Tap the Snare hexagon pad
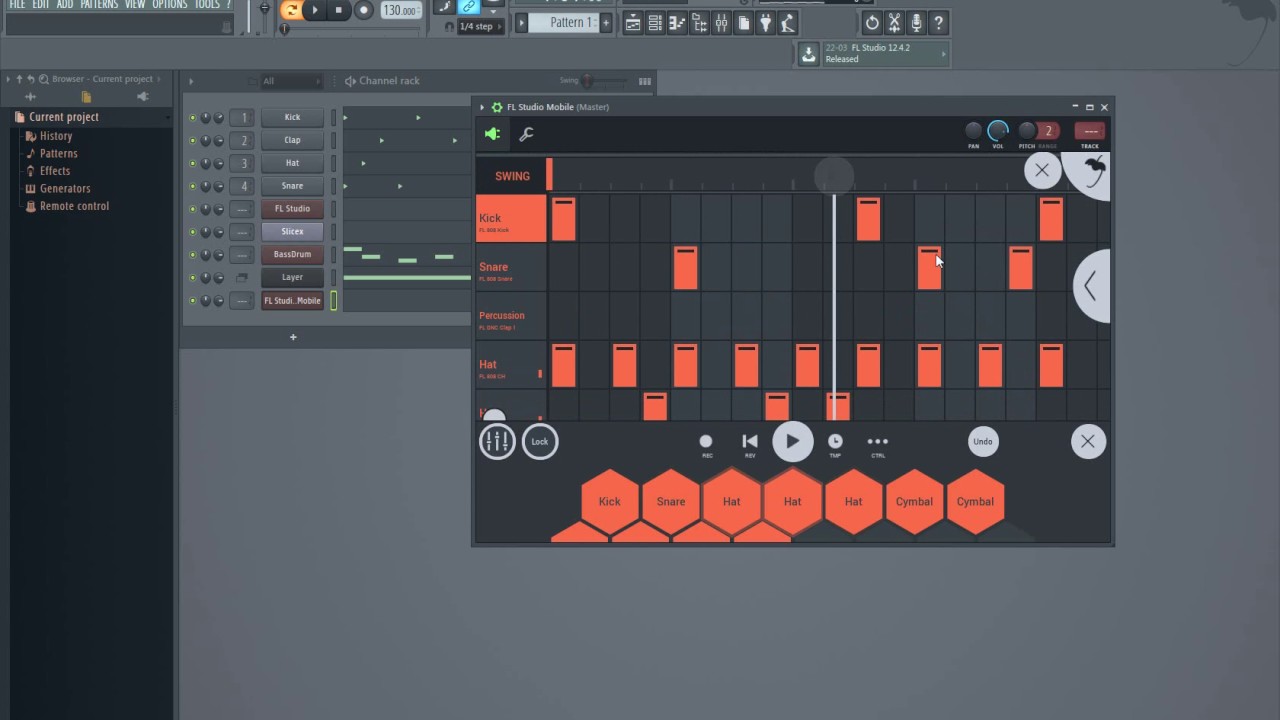Image resolution: width=1280 pixels, height=720 pixels. 670,501
